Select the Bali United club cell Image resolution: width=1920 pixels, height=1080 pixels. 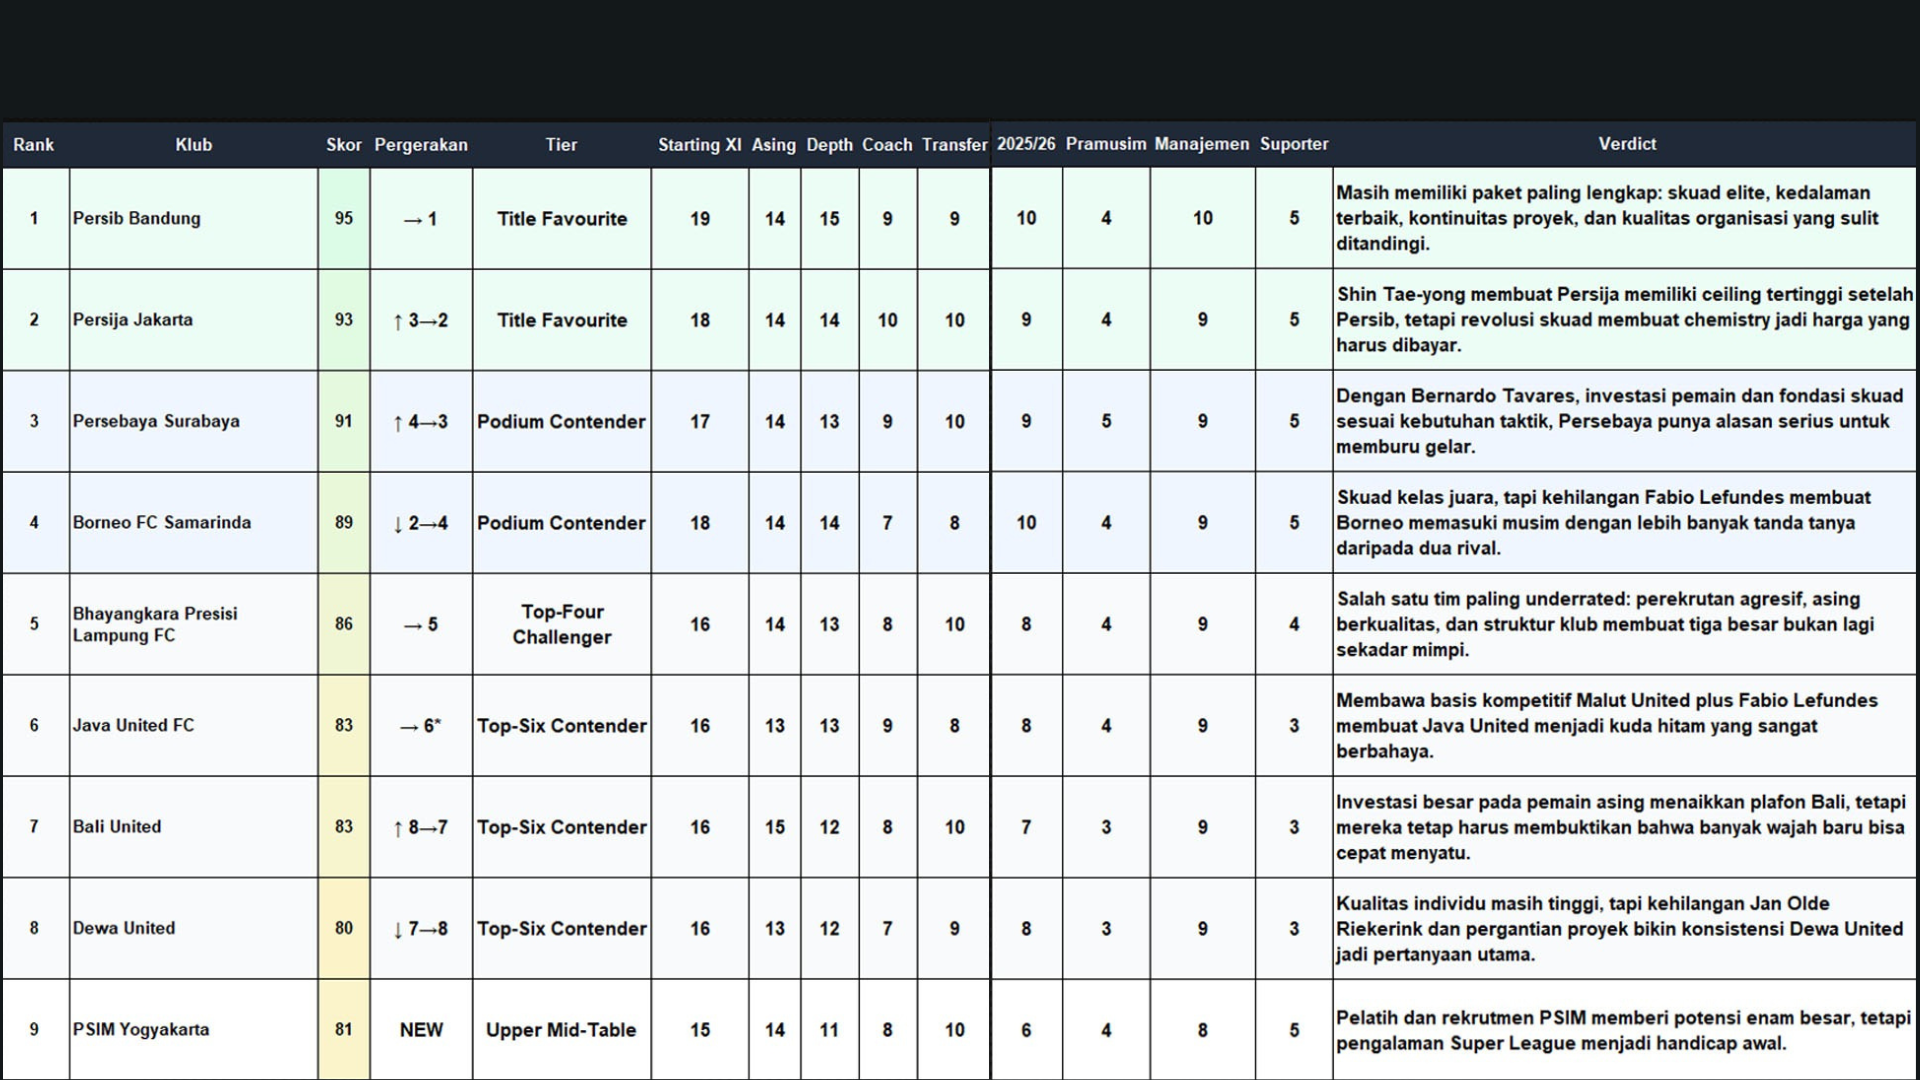194,827
